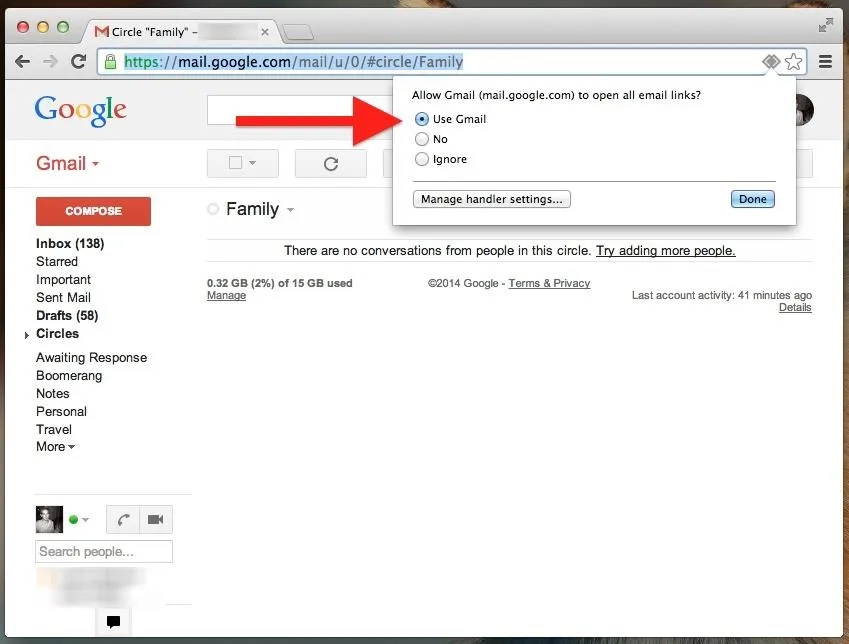This screenshot has width=849, height=644.
Task: Click the Search people field
Action: tap(104, 551)
